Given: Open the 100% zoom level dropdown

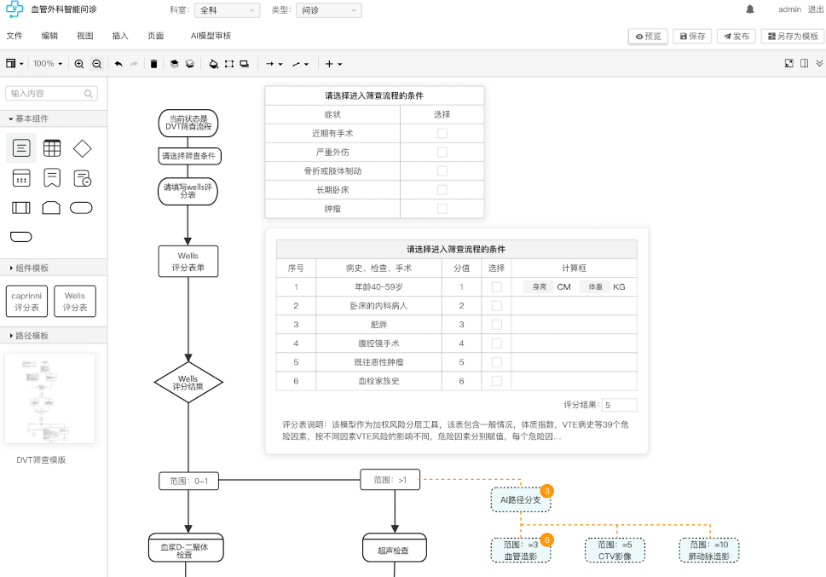Looking at the screenshot, I should pyautogui.click(x=47, y=64).
